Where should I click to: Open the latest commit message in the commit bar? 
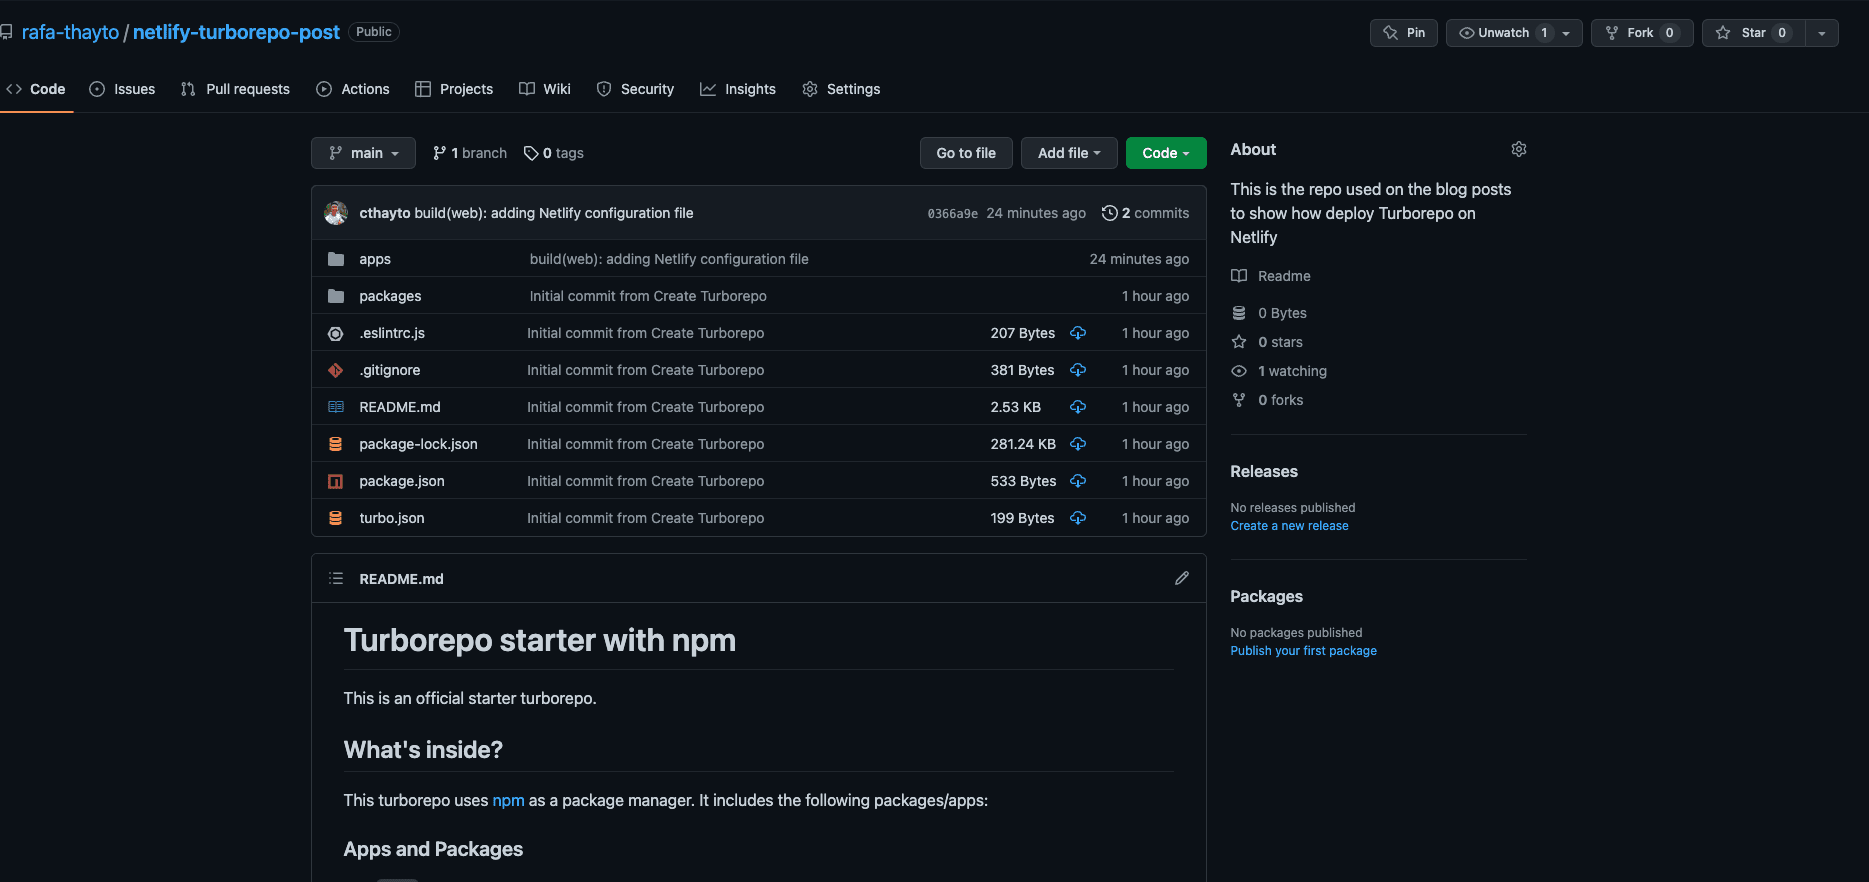tap(554, 213)
